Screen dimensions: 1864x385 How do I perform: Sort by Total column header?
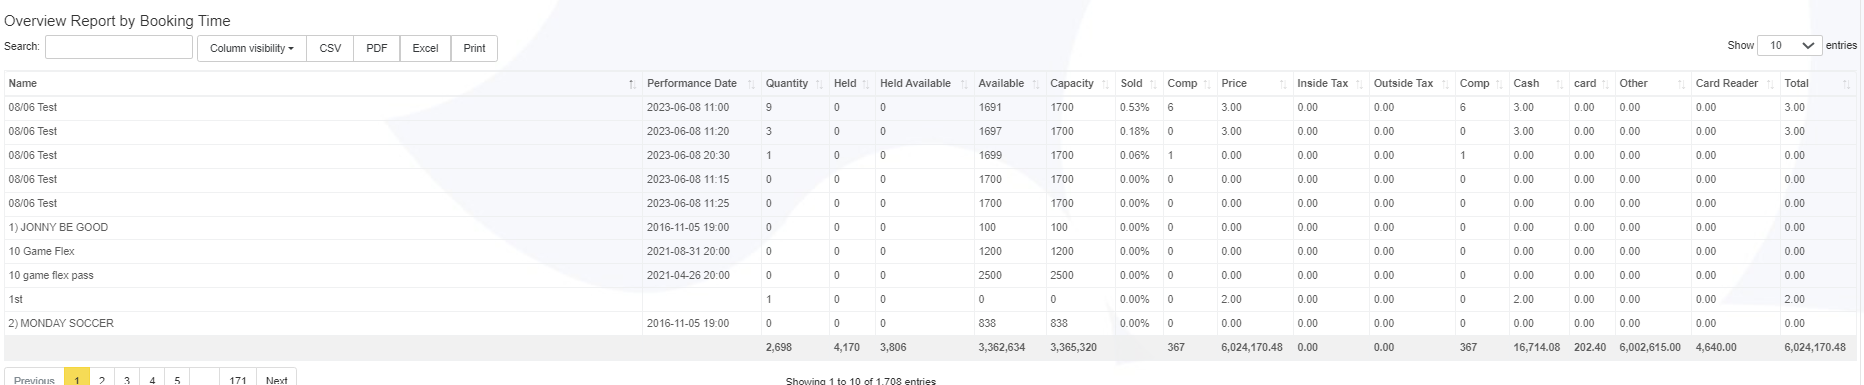point(1817,84)
